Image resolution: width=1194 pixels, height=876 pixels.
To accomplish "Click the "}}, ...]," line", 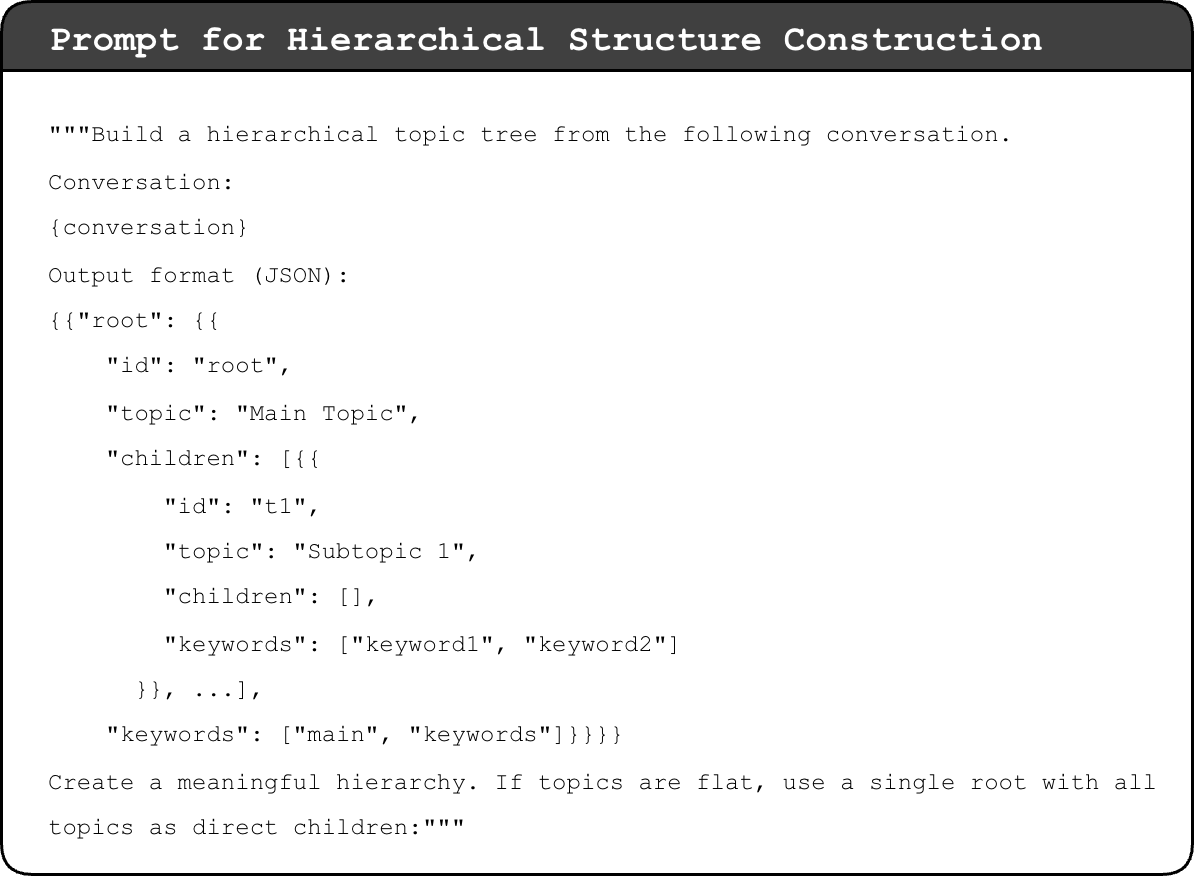I will (198, 690).
